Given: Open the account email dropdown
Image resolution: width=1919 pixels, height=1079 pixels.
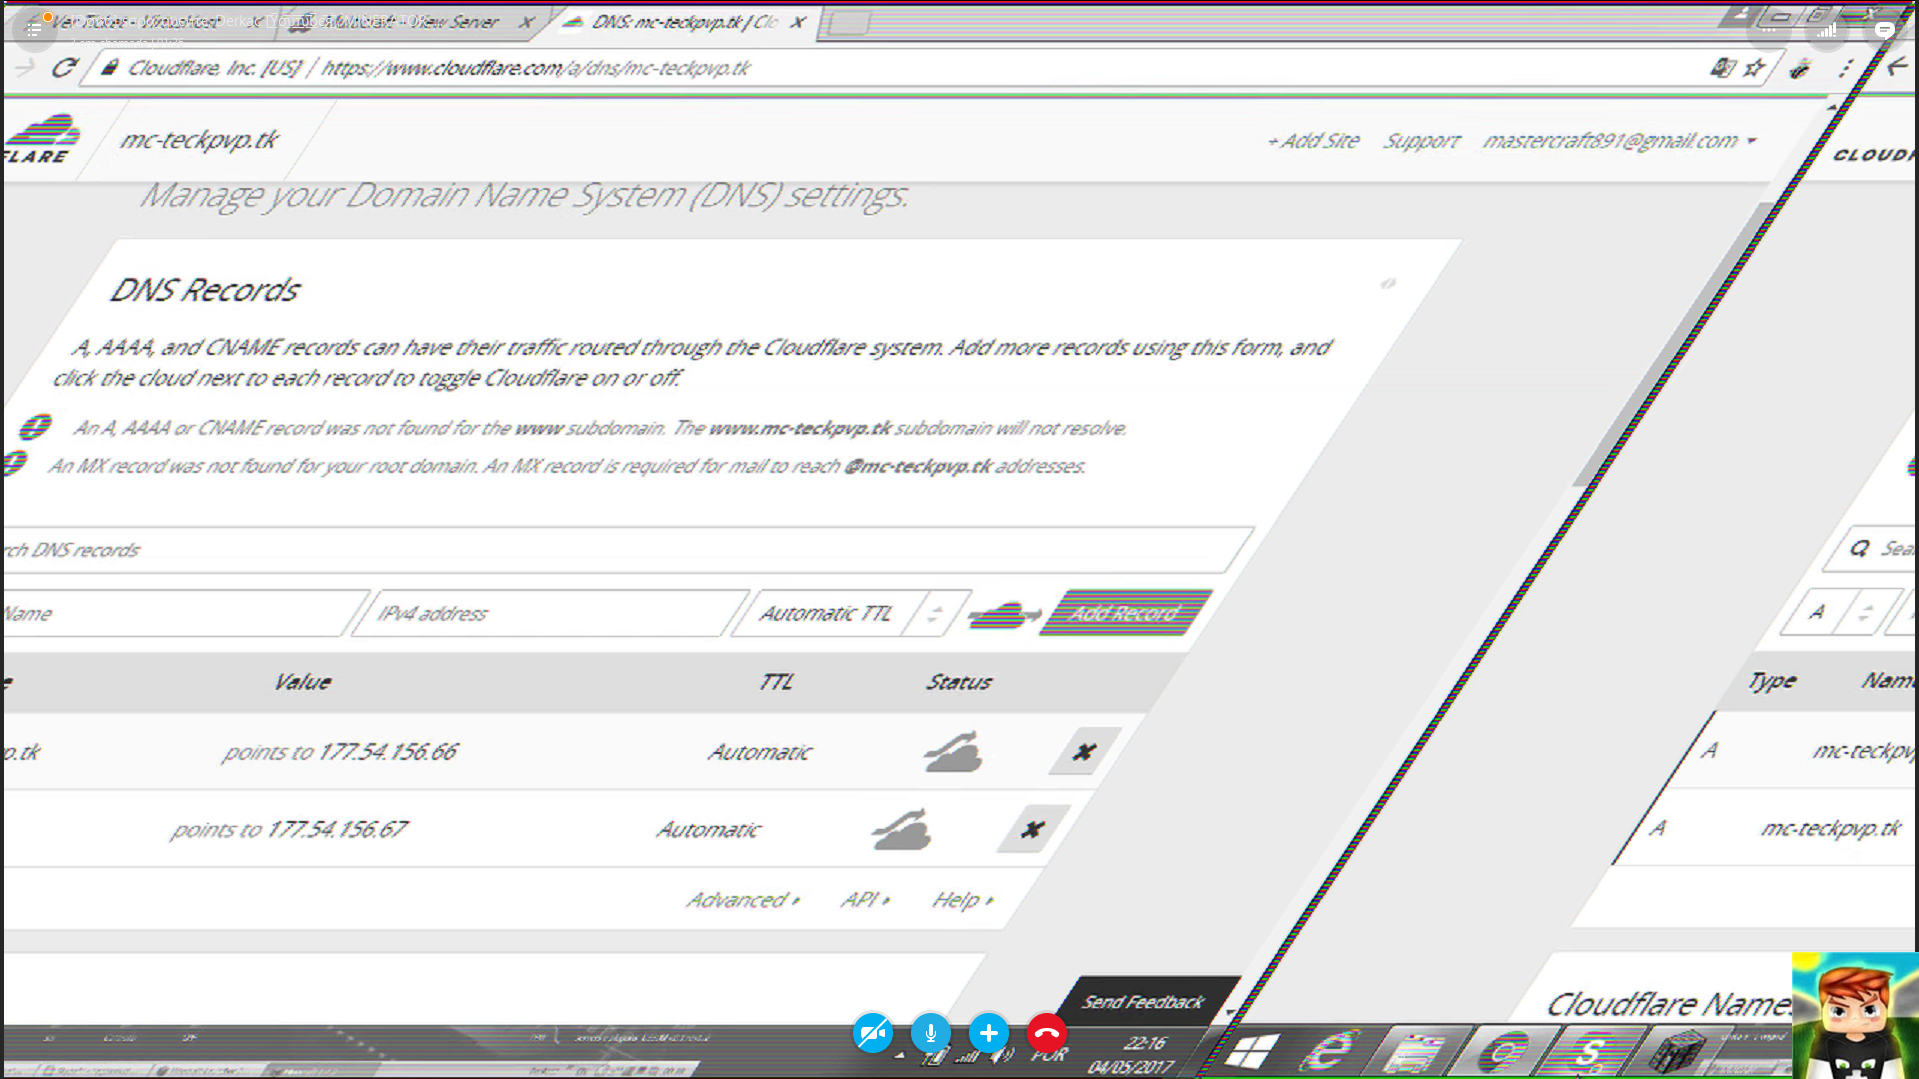Looking at the screenshot, I should click(1618, 141).
